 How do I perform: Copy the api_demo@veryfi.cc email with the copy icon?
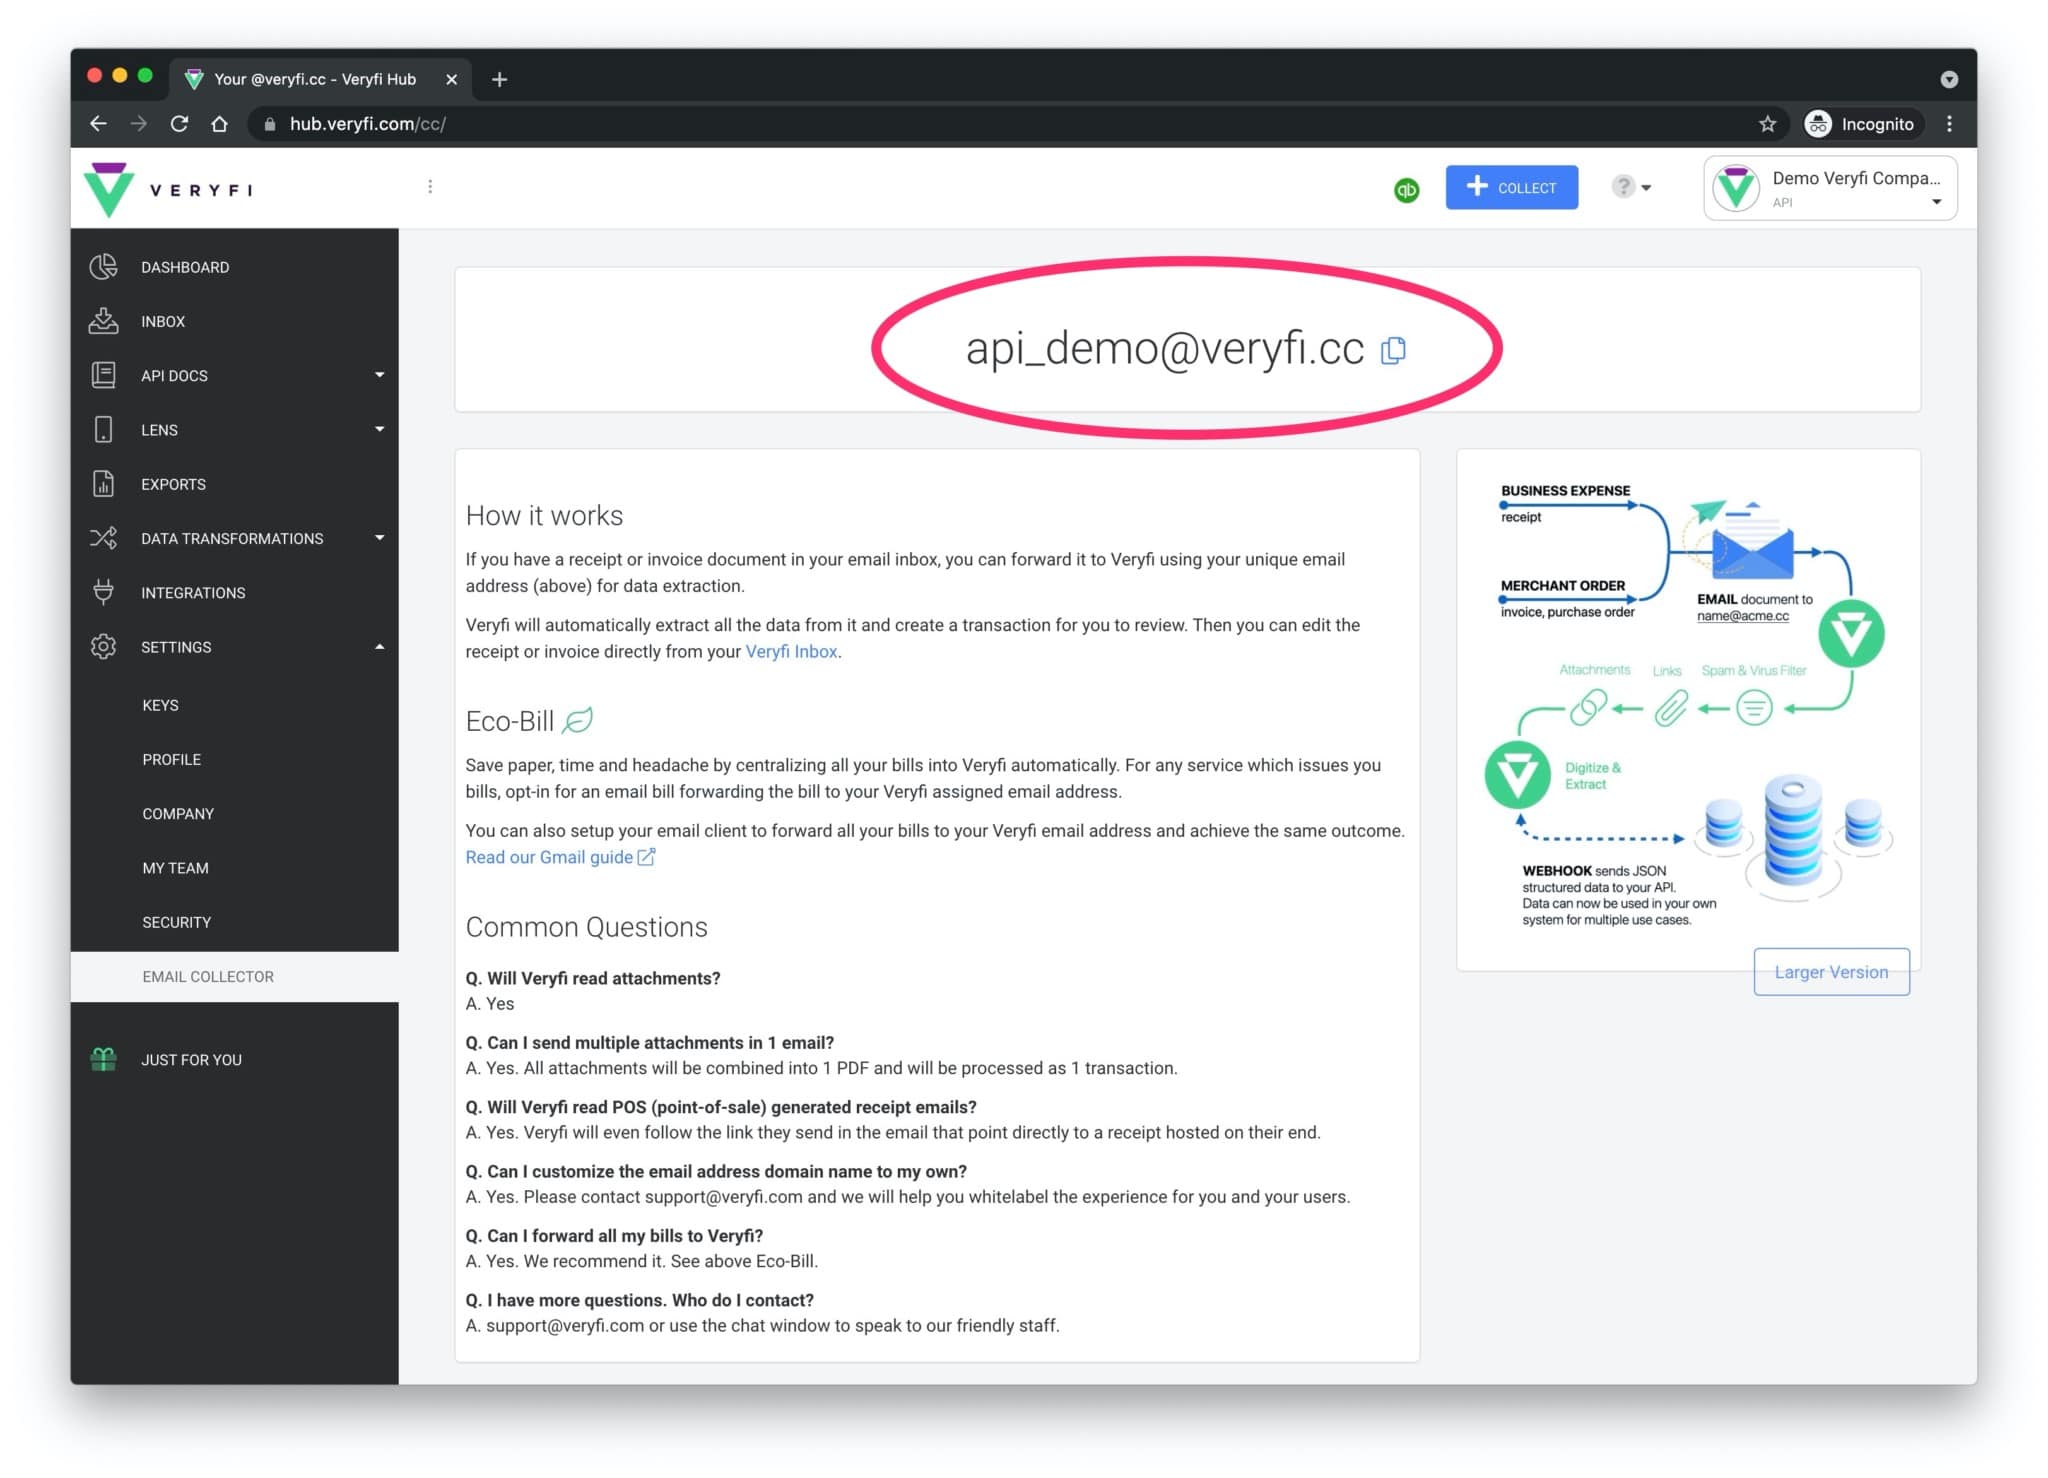tap(1394, 351)
